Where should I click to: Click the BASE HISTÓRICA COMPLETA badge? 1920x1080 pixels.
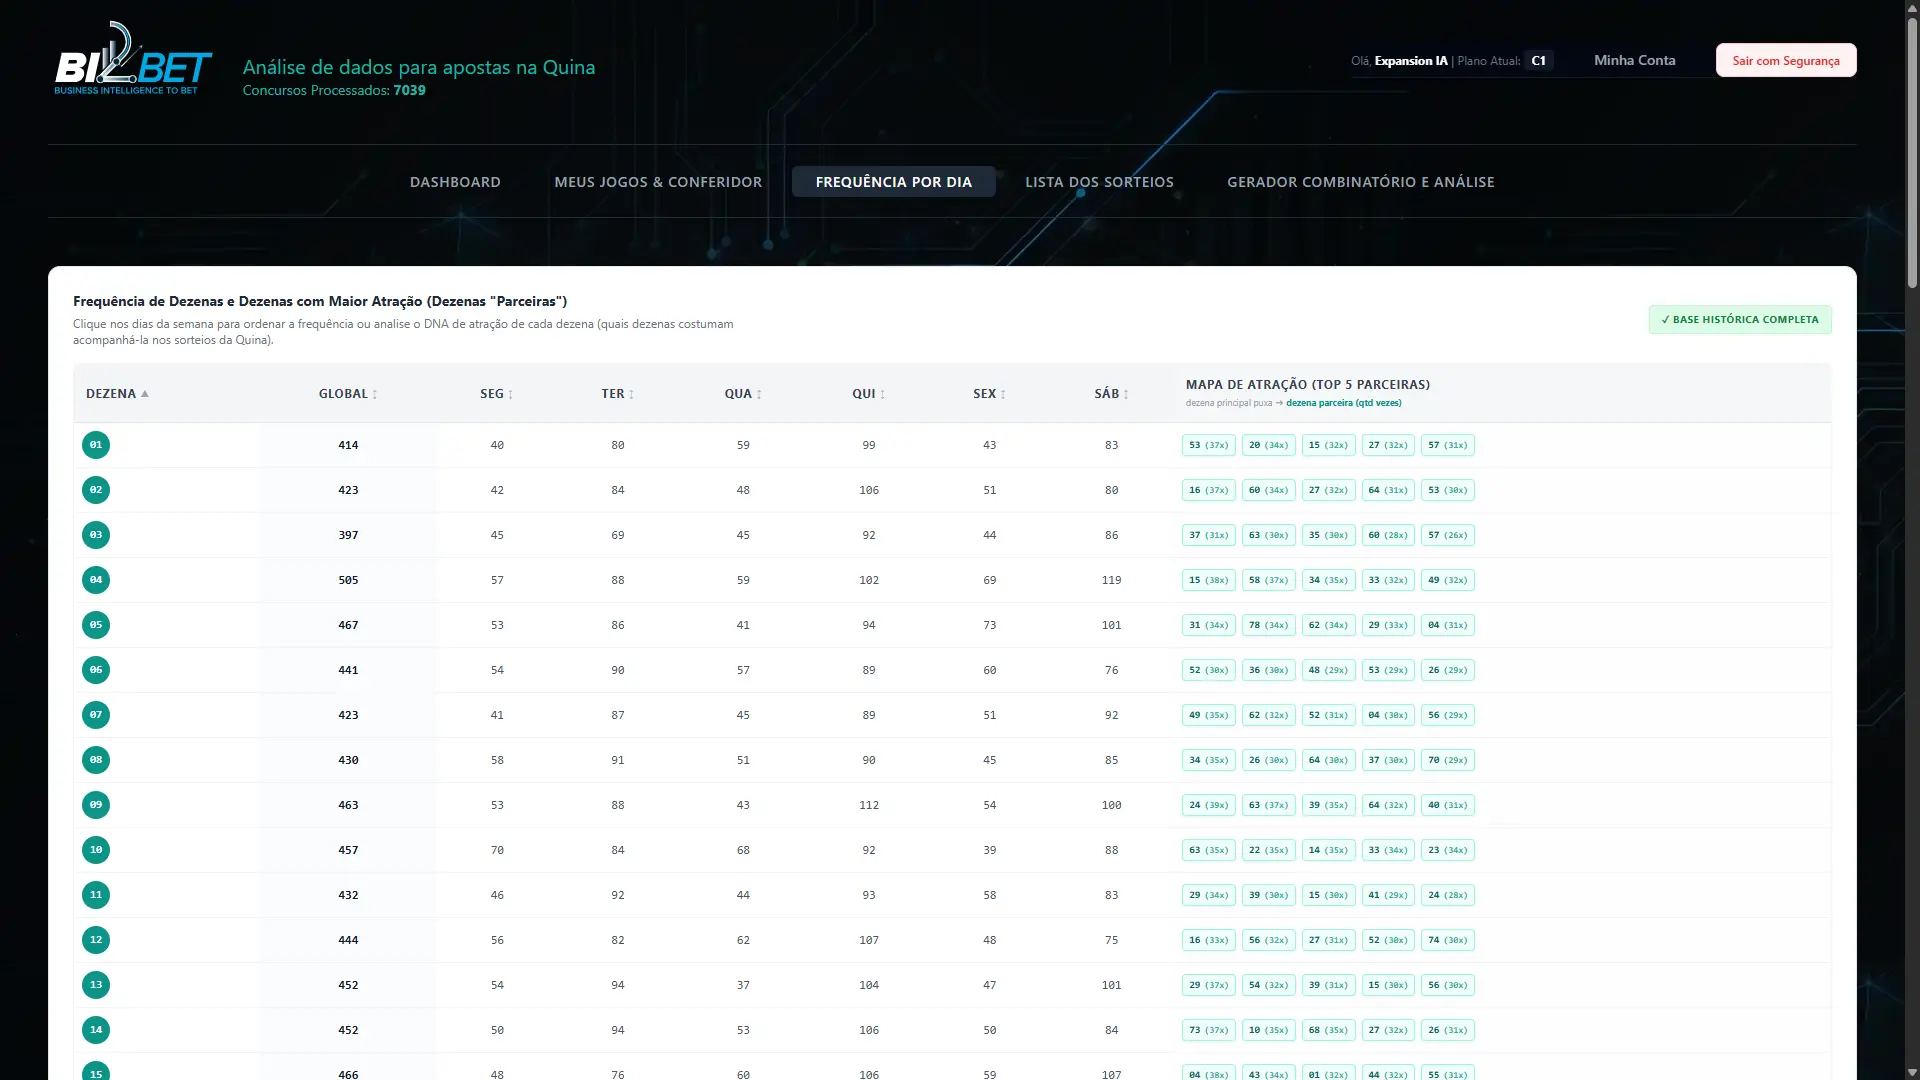[x=1740, y=320]
